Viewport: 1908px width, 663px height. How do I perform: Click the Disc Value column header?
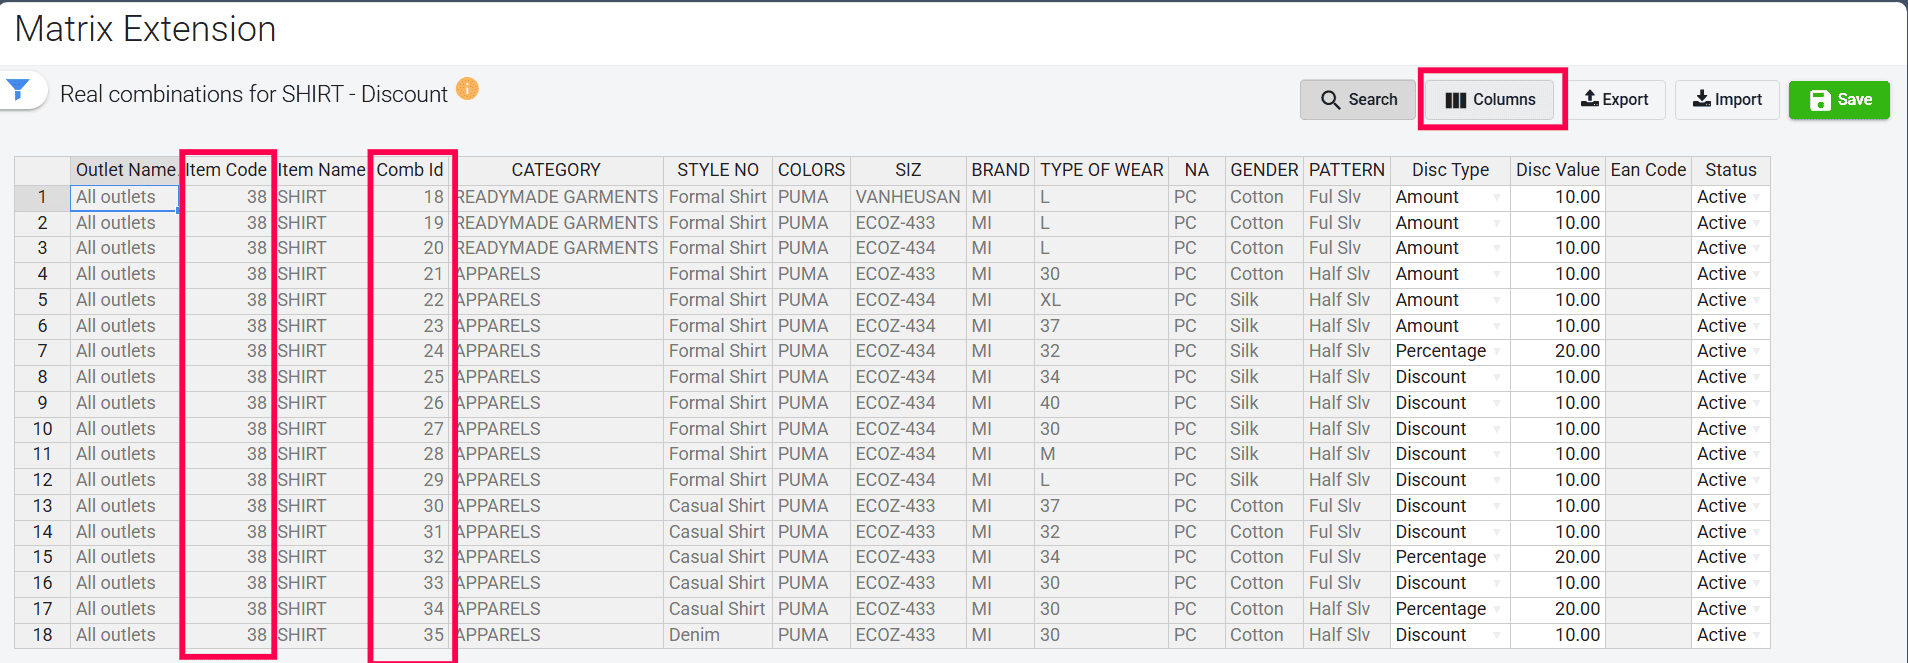1557,170
